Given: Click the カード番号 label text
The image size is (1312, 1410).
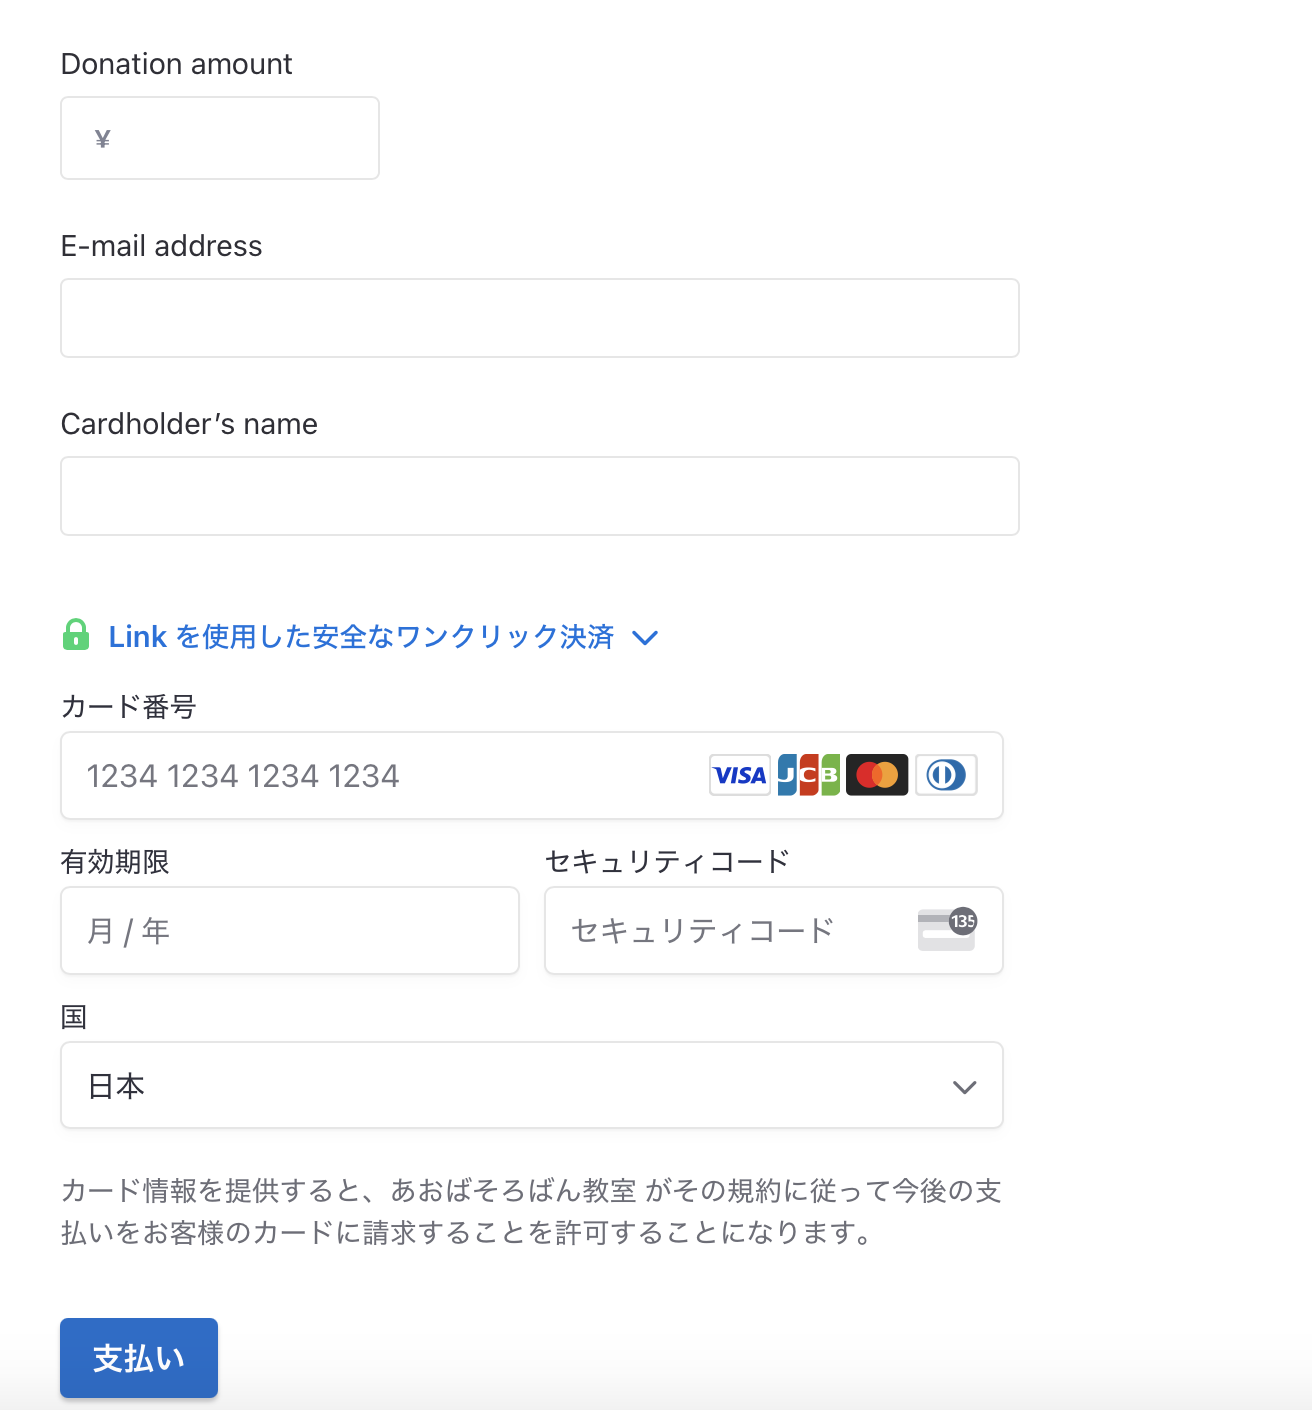Looking at the screenshot, I should (128, 707).
